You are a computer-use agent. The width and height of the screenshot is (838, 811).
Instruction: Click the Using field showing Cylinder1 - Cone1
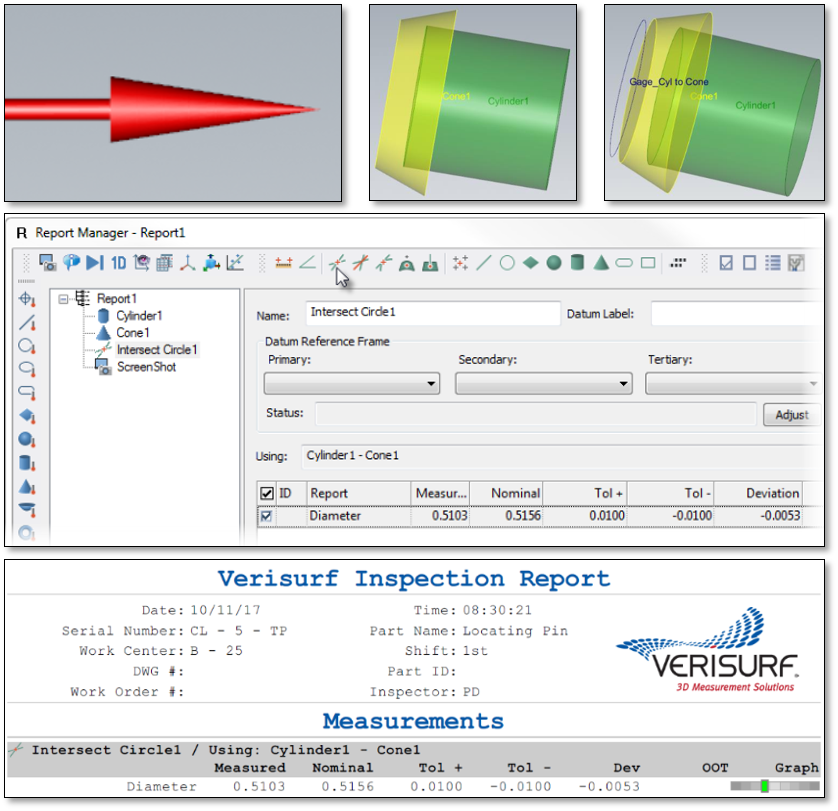click(x=561, y=456)
